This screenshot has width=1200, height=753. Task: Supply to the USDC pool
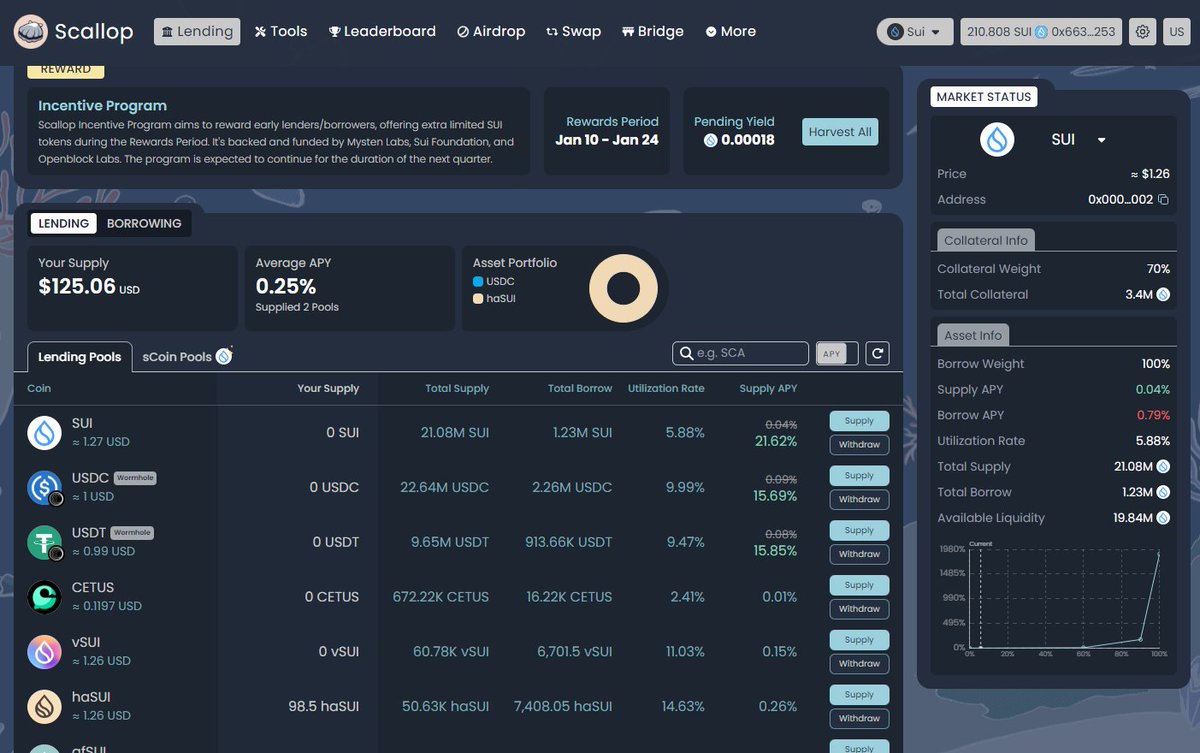pos(859,476)
